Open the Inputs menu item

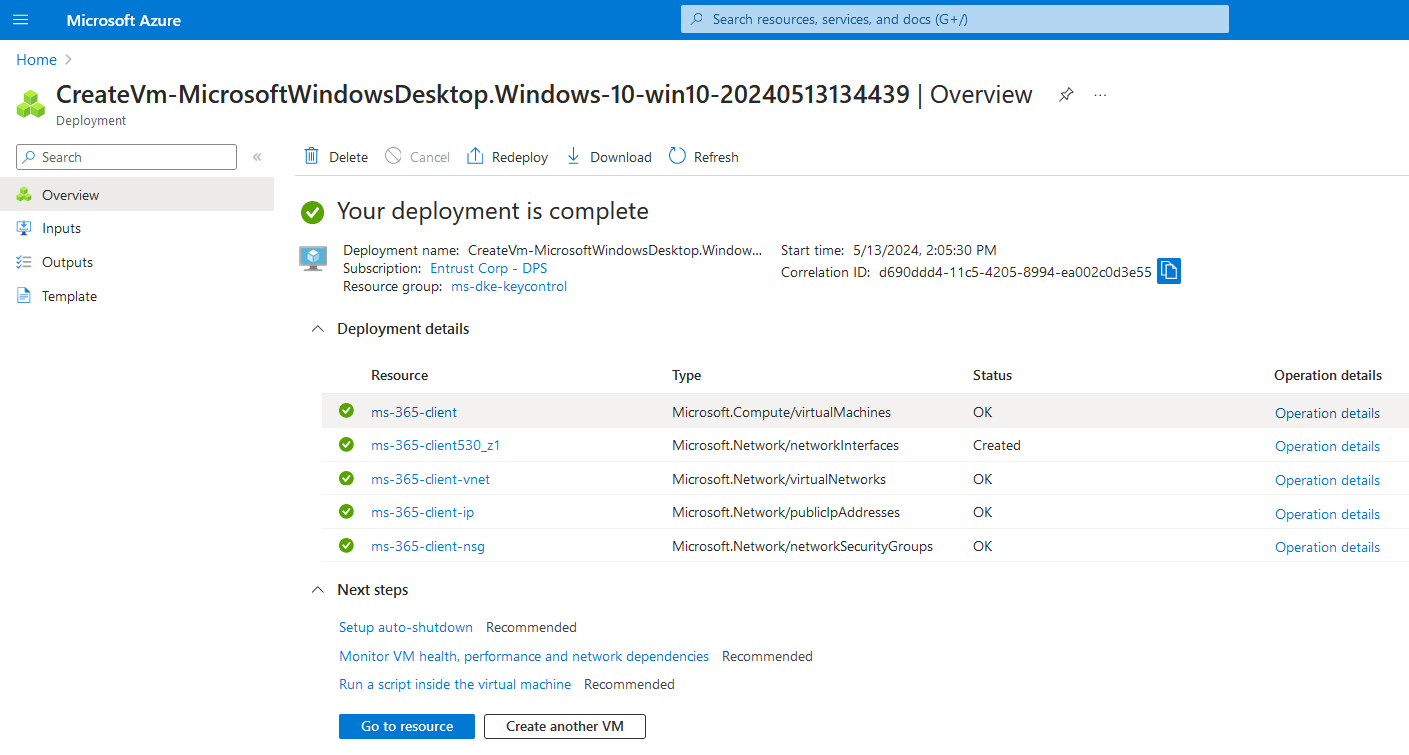(x=137, y=228)
